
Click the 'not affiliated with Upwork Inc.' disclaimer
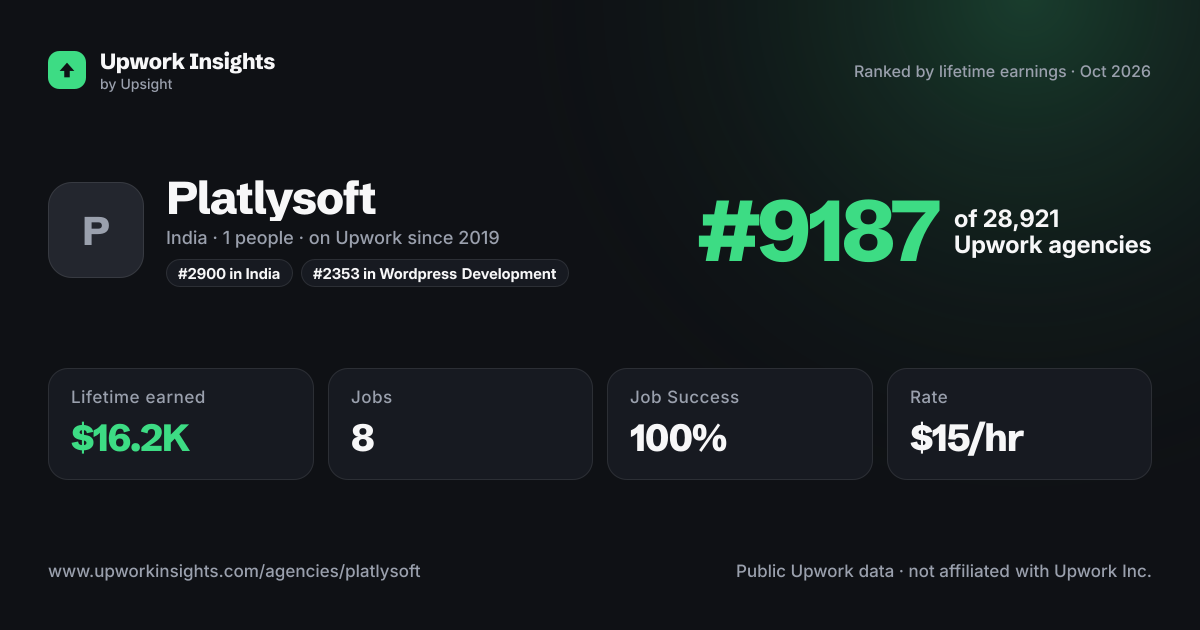click(1029, 572)
